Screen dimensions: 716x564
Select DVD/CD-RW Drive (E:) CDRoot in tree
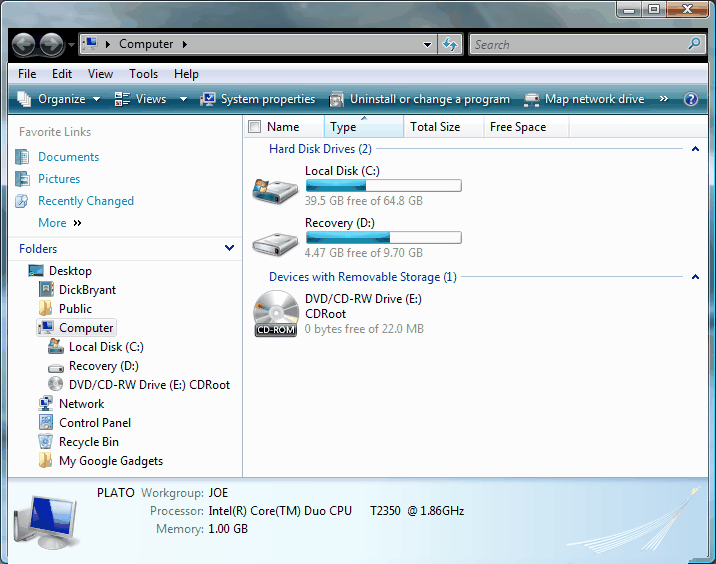(149, 385)
